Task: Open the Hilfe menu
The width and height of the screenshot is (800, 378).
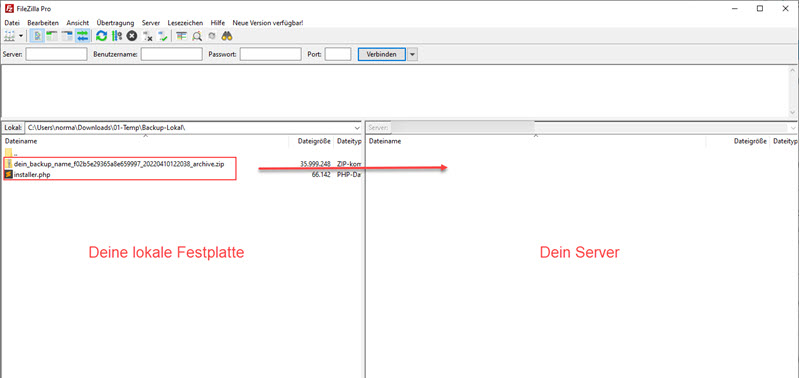Action: (218, 23)
